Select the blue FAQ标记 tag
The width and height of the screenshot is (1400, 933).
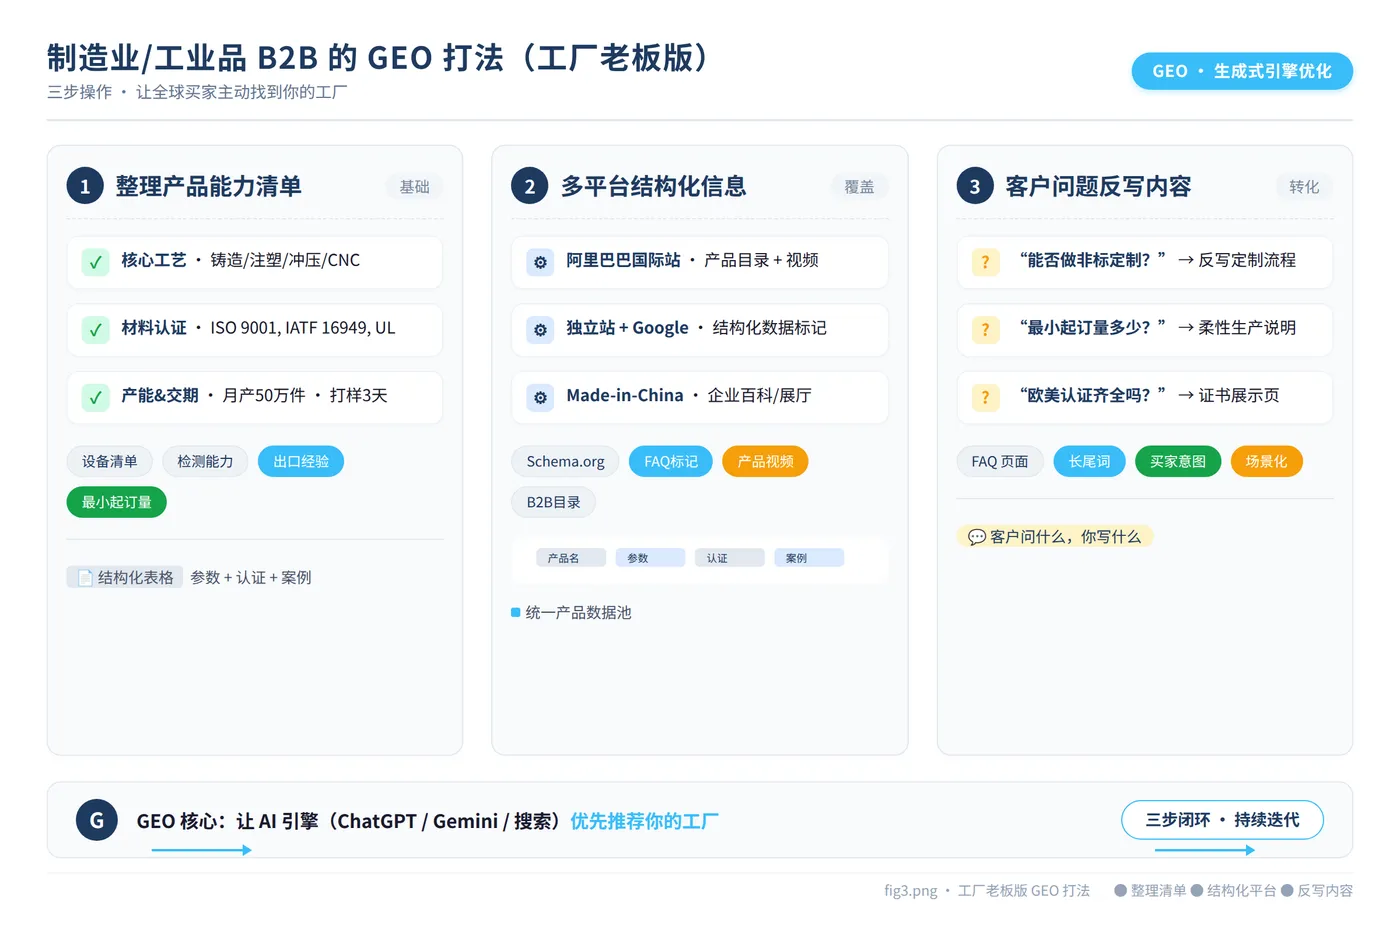pyautogui.click(x=671, y=461)
